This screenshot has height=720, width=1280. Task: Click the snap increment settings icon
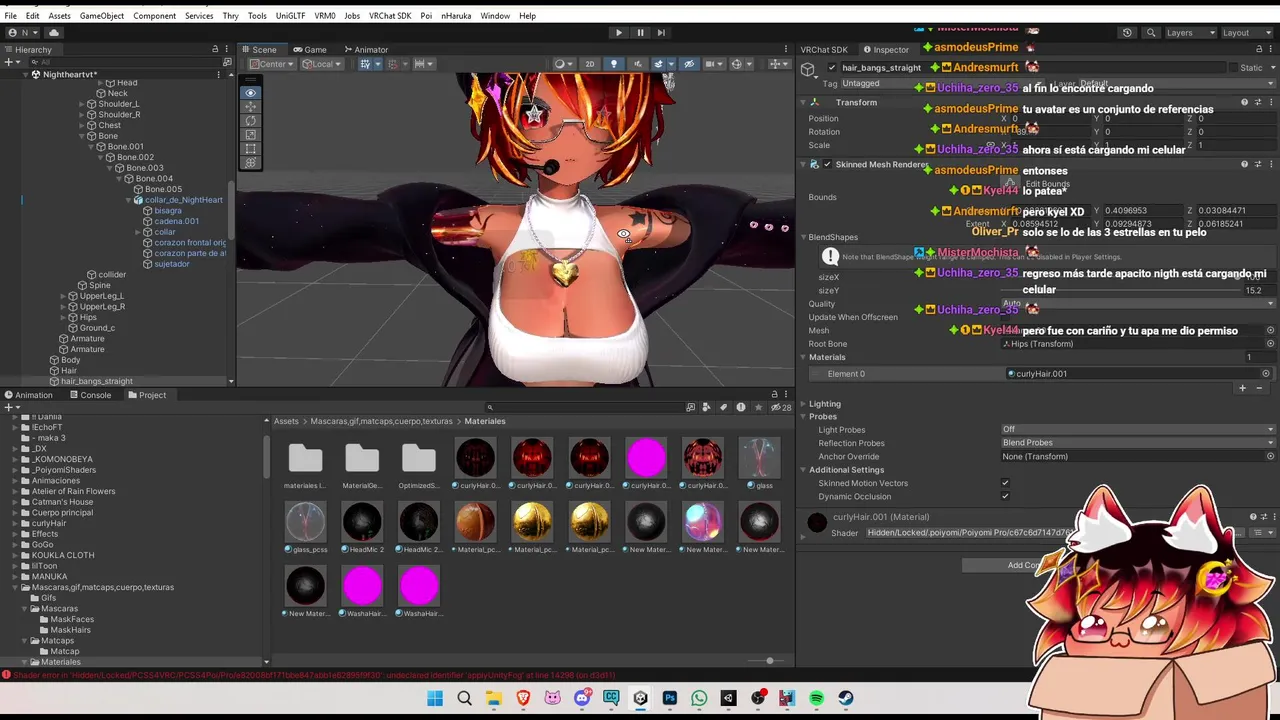coord(424,64)
